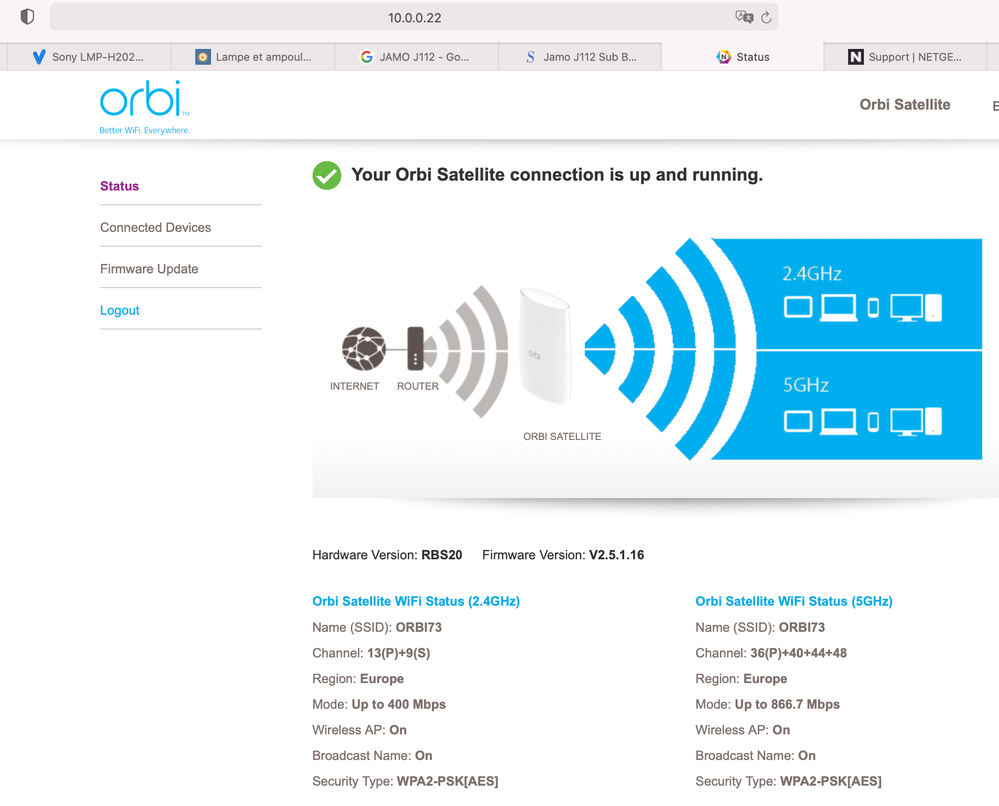
Task: Click the translate page icon in address bar
Action: point(744,17)
